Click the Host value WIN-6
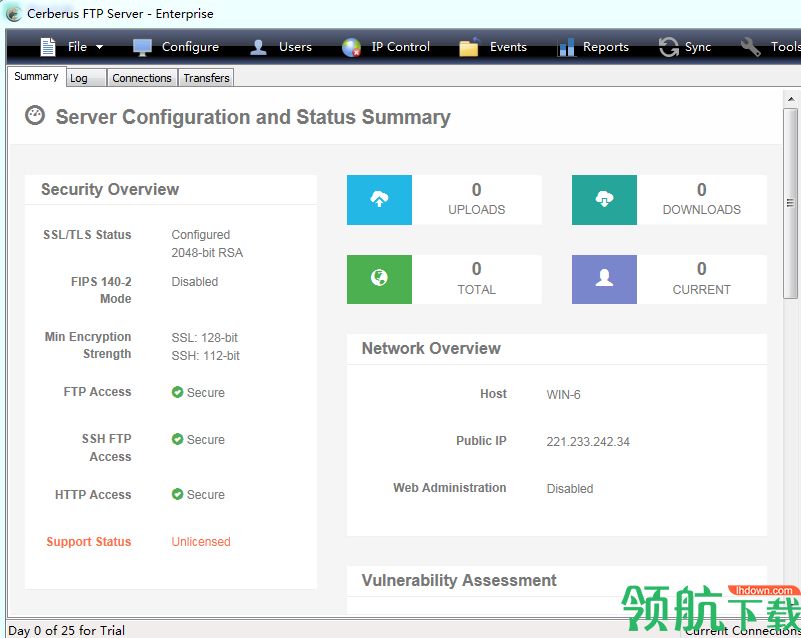The image size is (801, 638). (x=563, y=394)
